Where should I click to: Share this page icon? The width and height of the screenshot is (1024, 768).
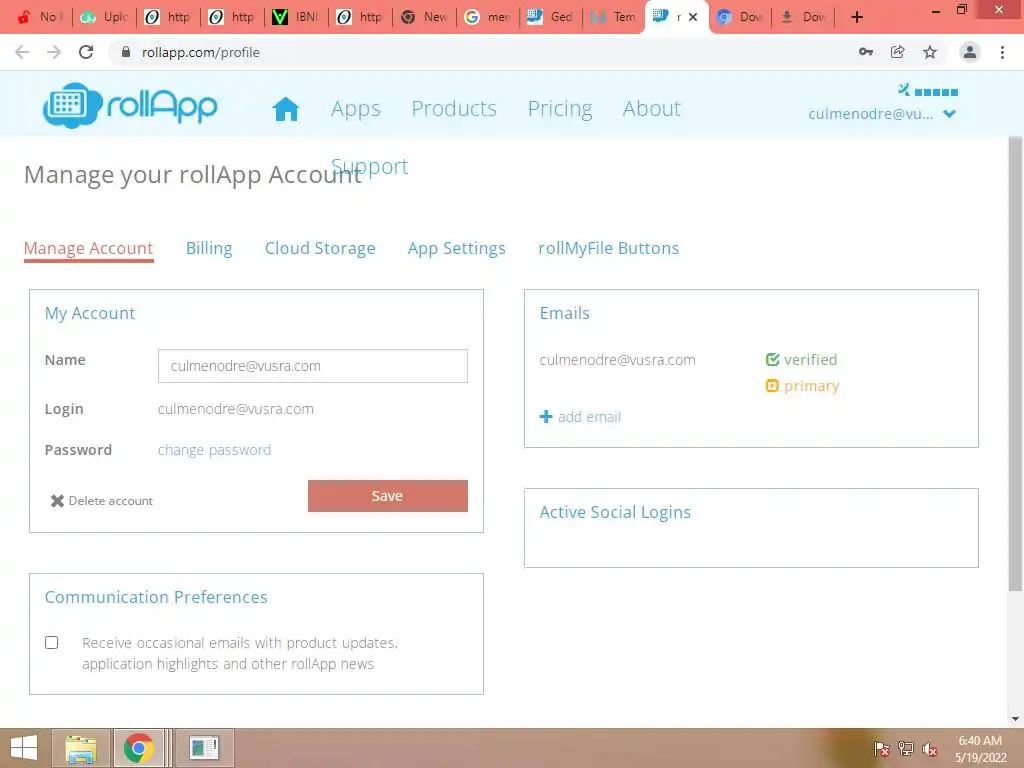tap(898, 52)
